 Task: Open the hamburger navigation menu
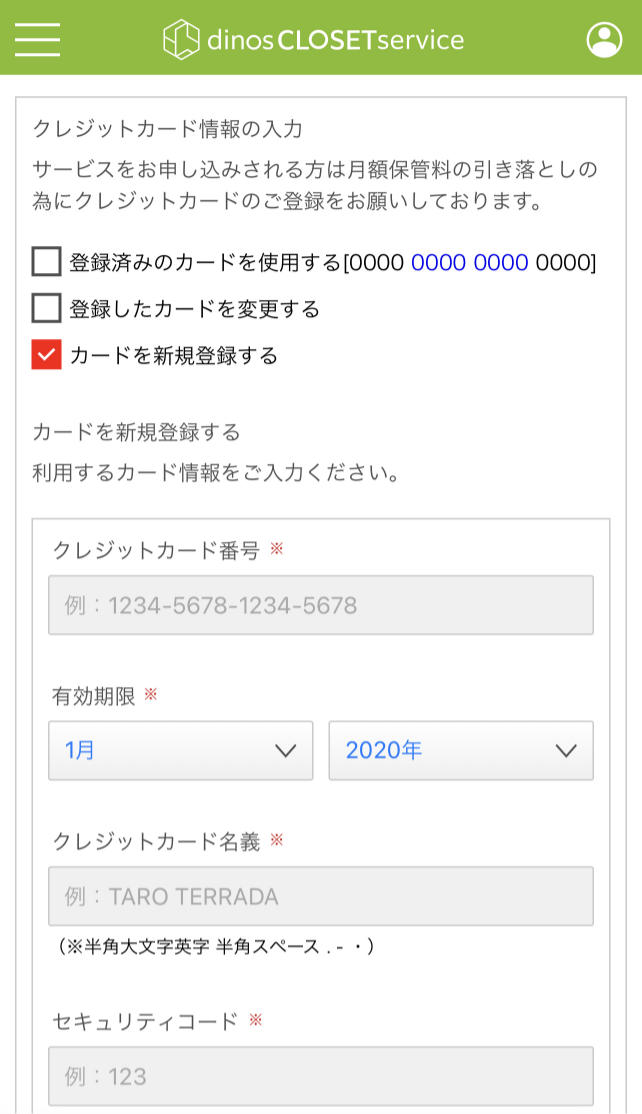pyautogui.click(x=37, y=40)
